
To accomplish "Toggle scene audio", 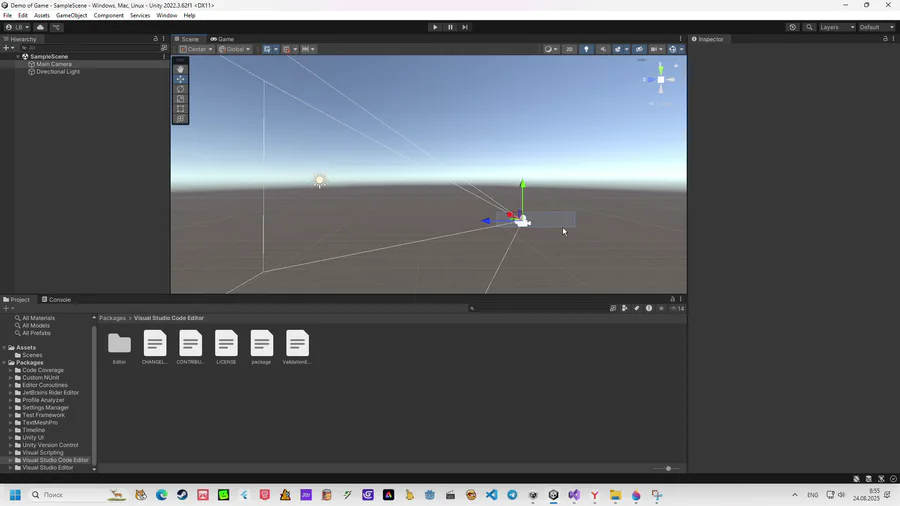I will tap(603, 49).
